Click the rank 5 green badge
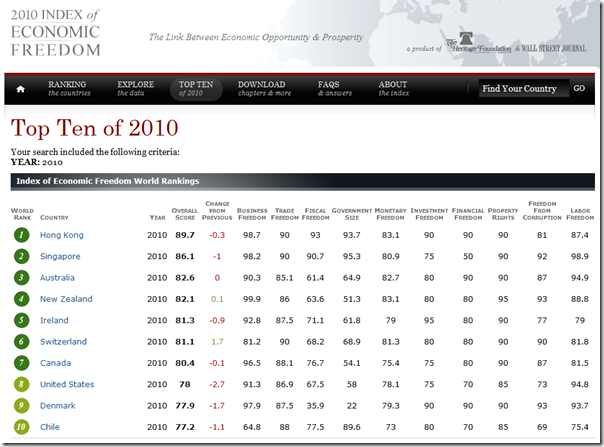This screenshot has height=447, width=604. (22, 320)
